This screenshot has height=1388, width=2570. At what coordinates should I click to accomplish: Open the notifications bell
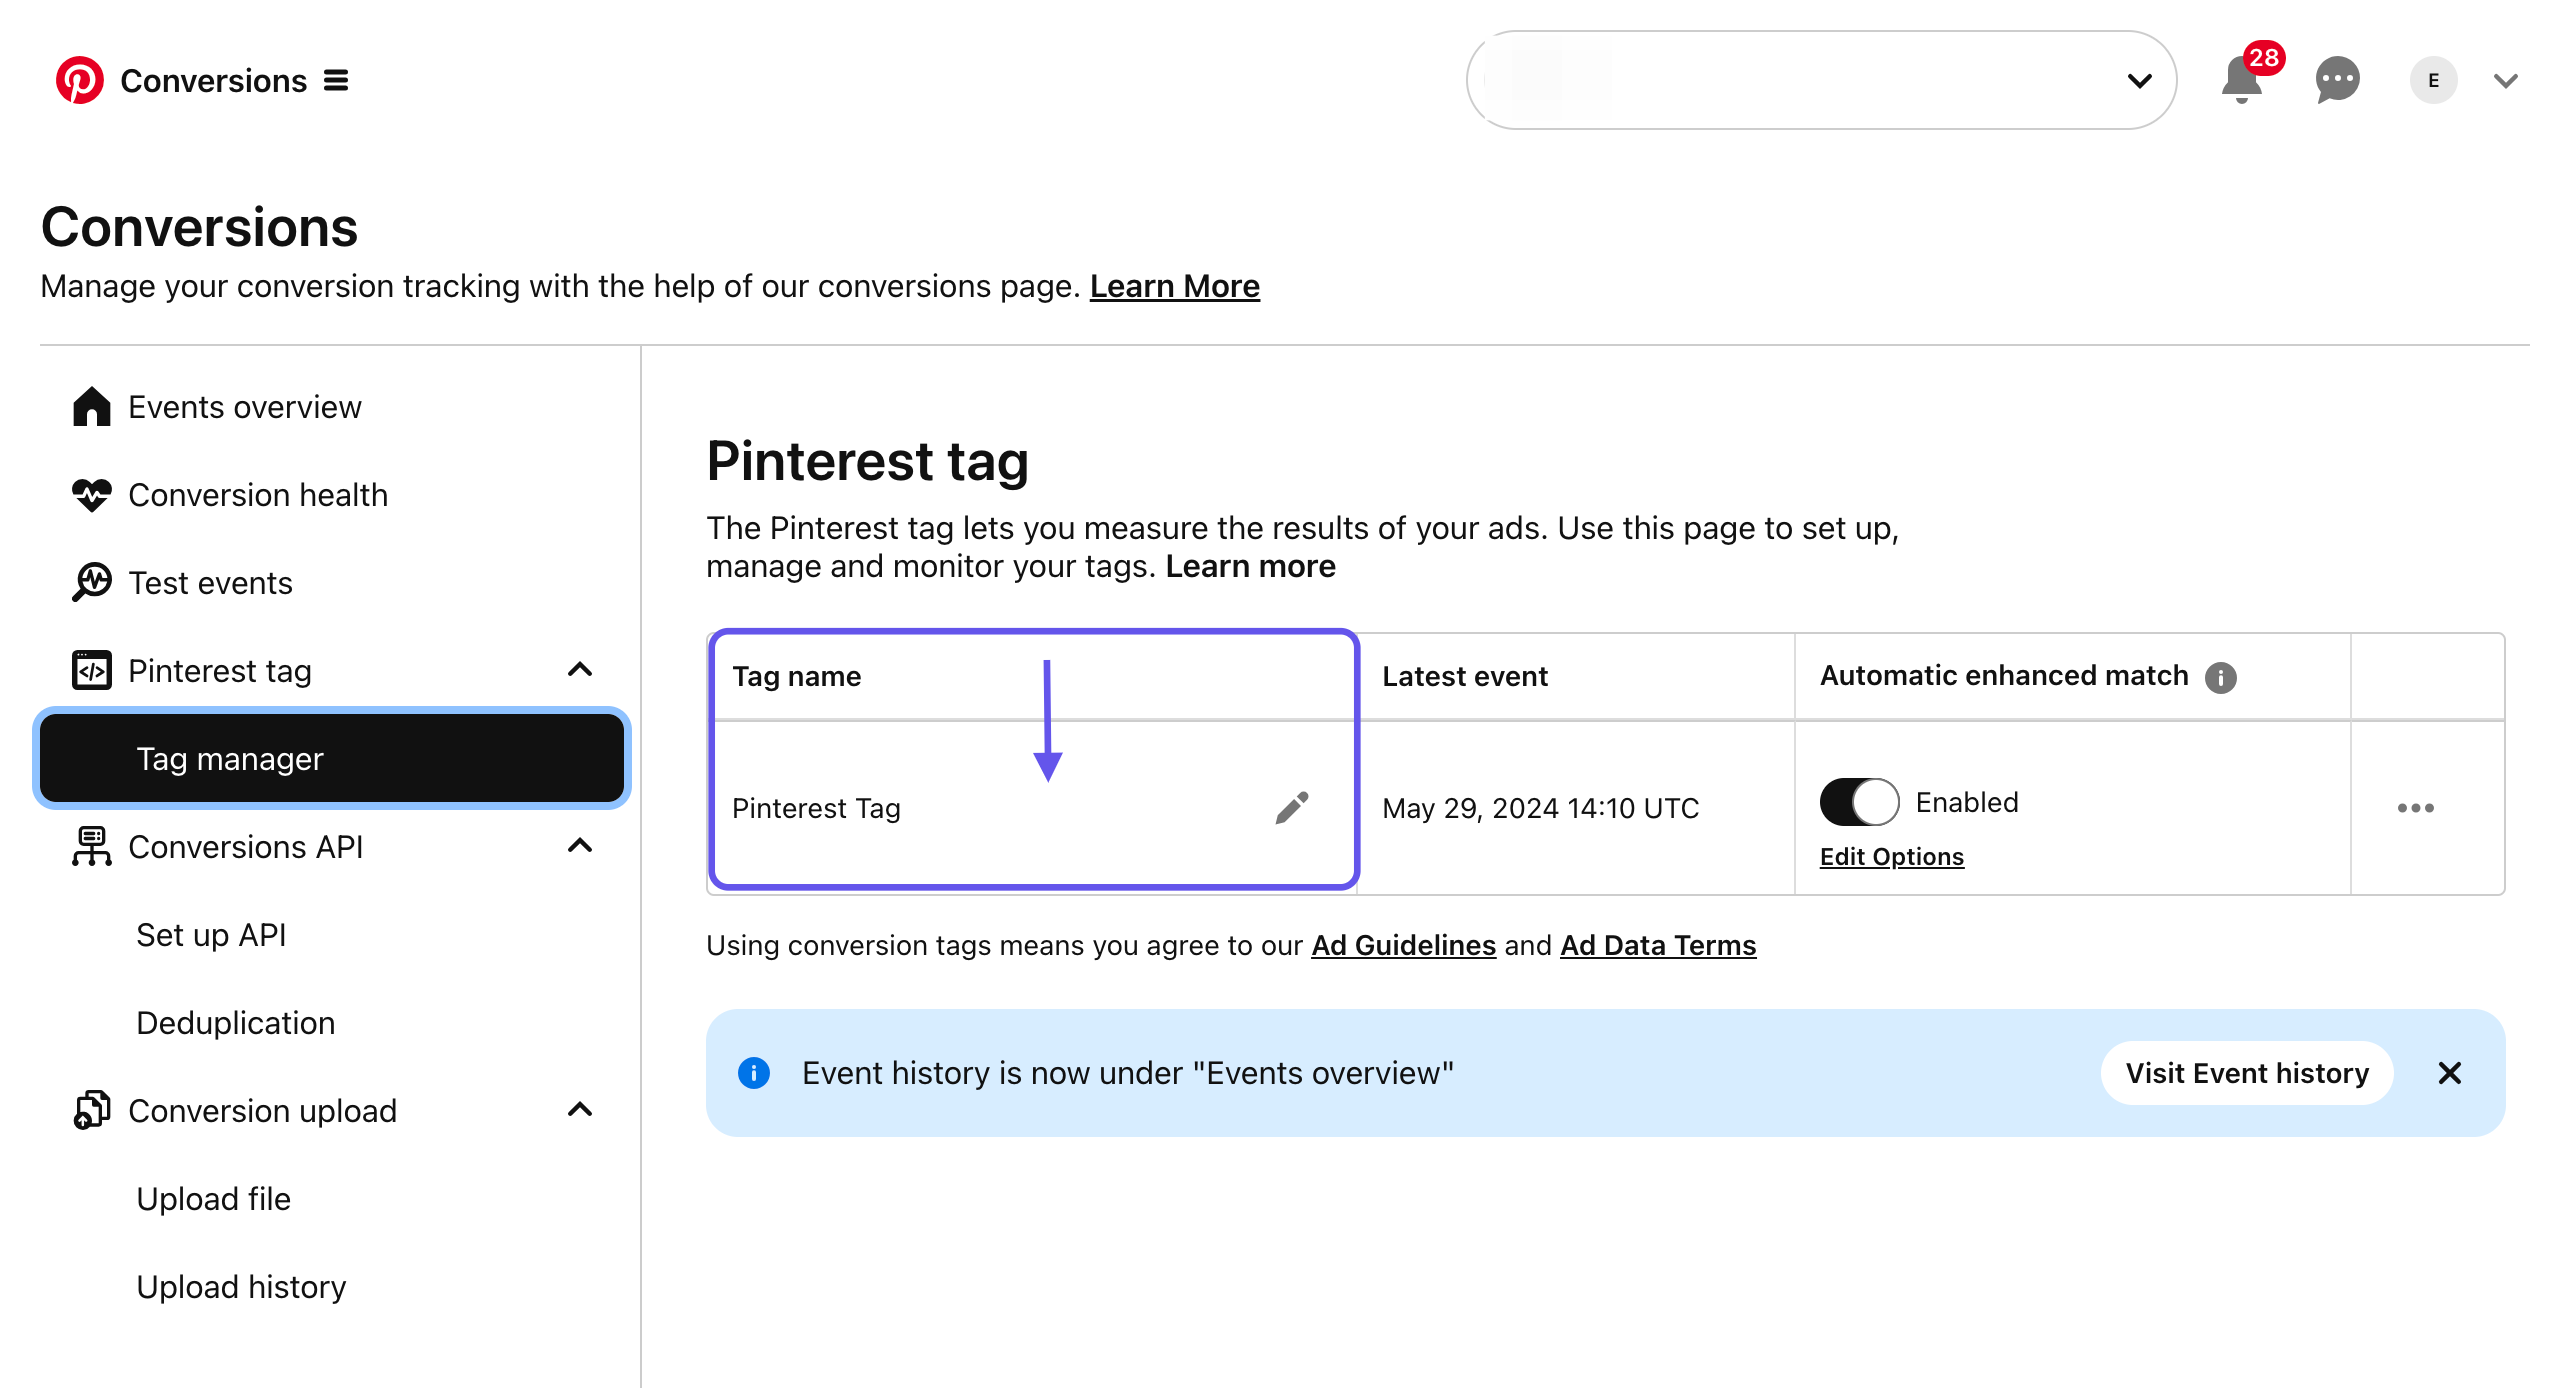coord(2242,80)
